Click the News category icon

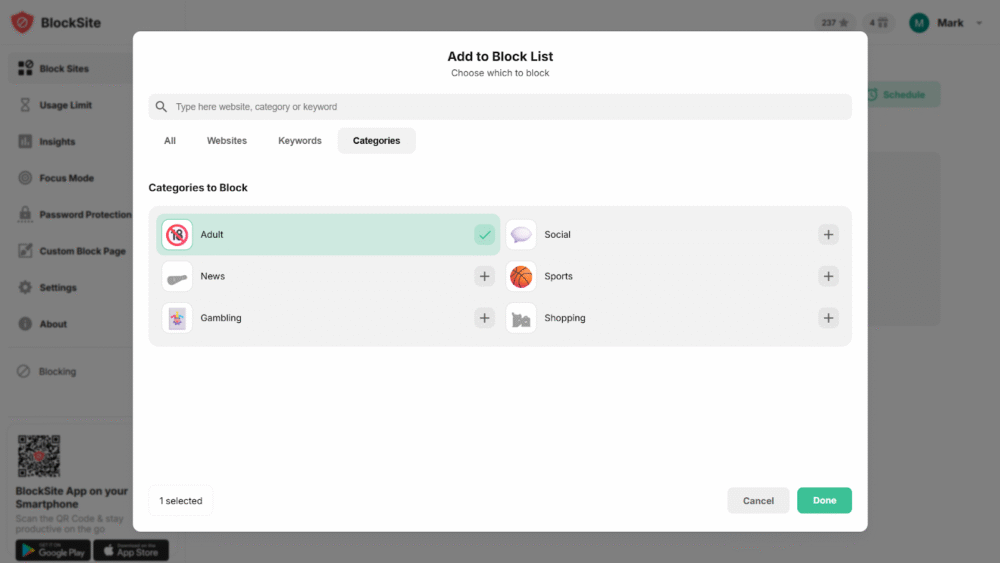tap(177, 277)
